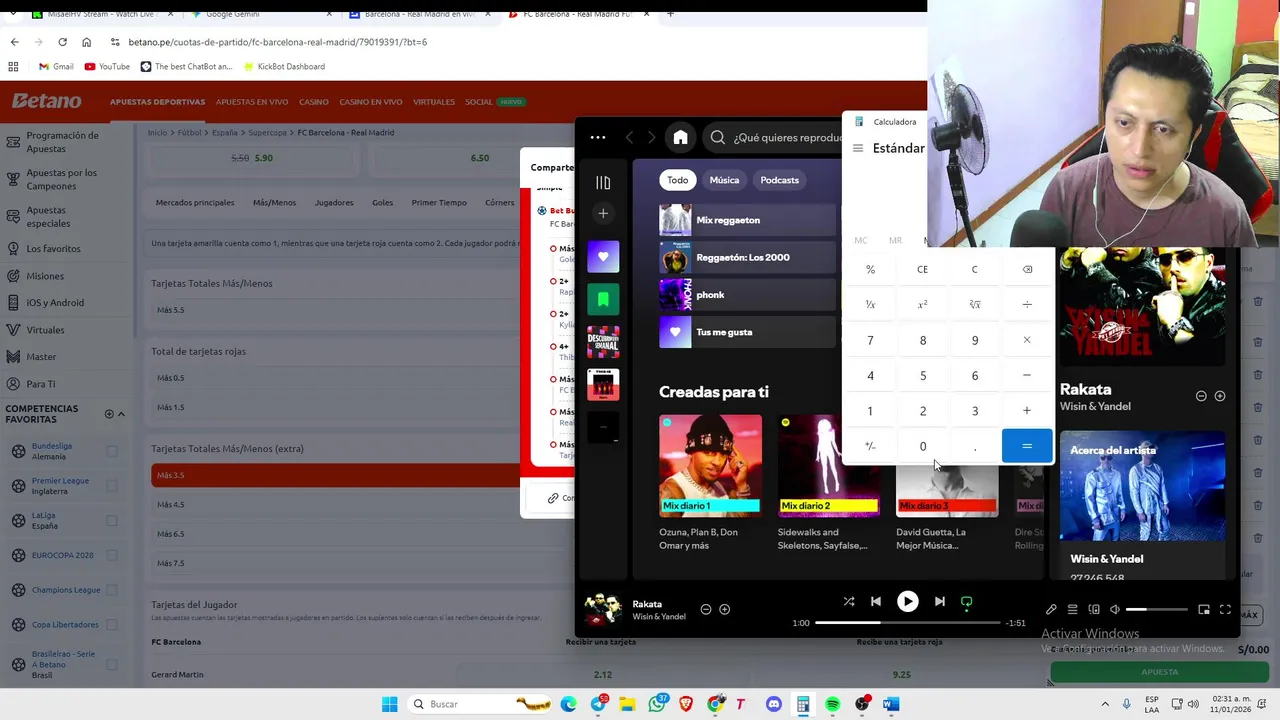Check the Bundesliga favorite checkbox
The image size is (1280, 720).
tap(112, 451)
